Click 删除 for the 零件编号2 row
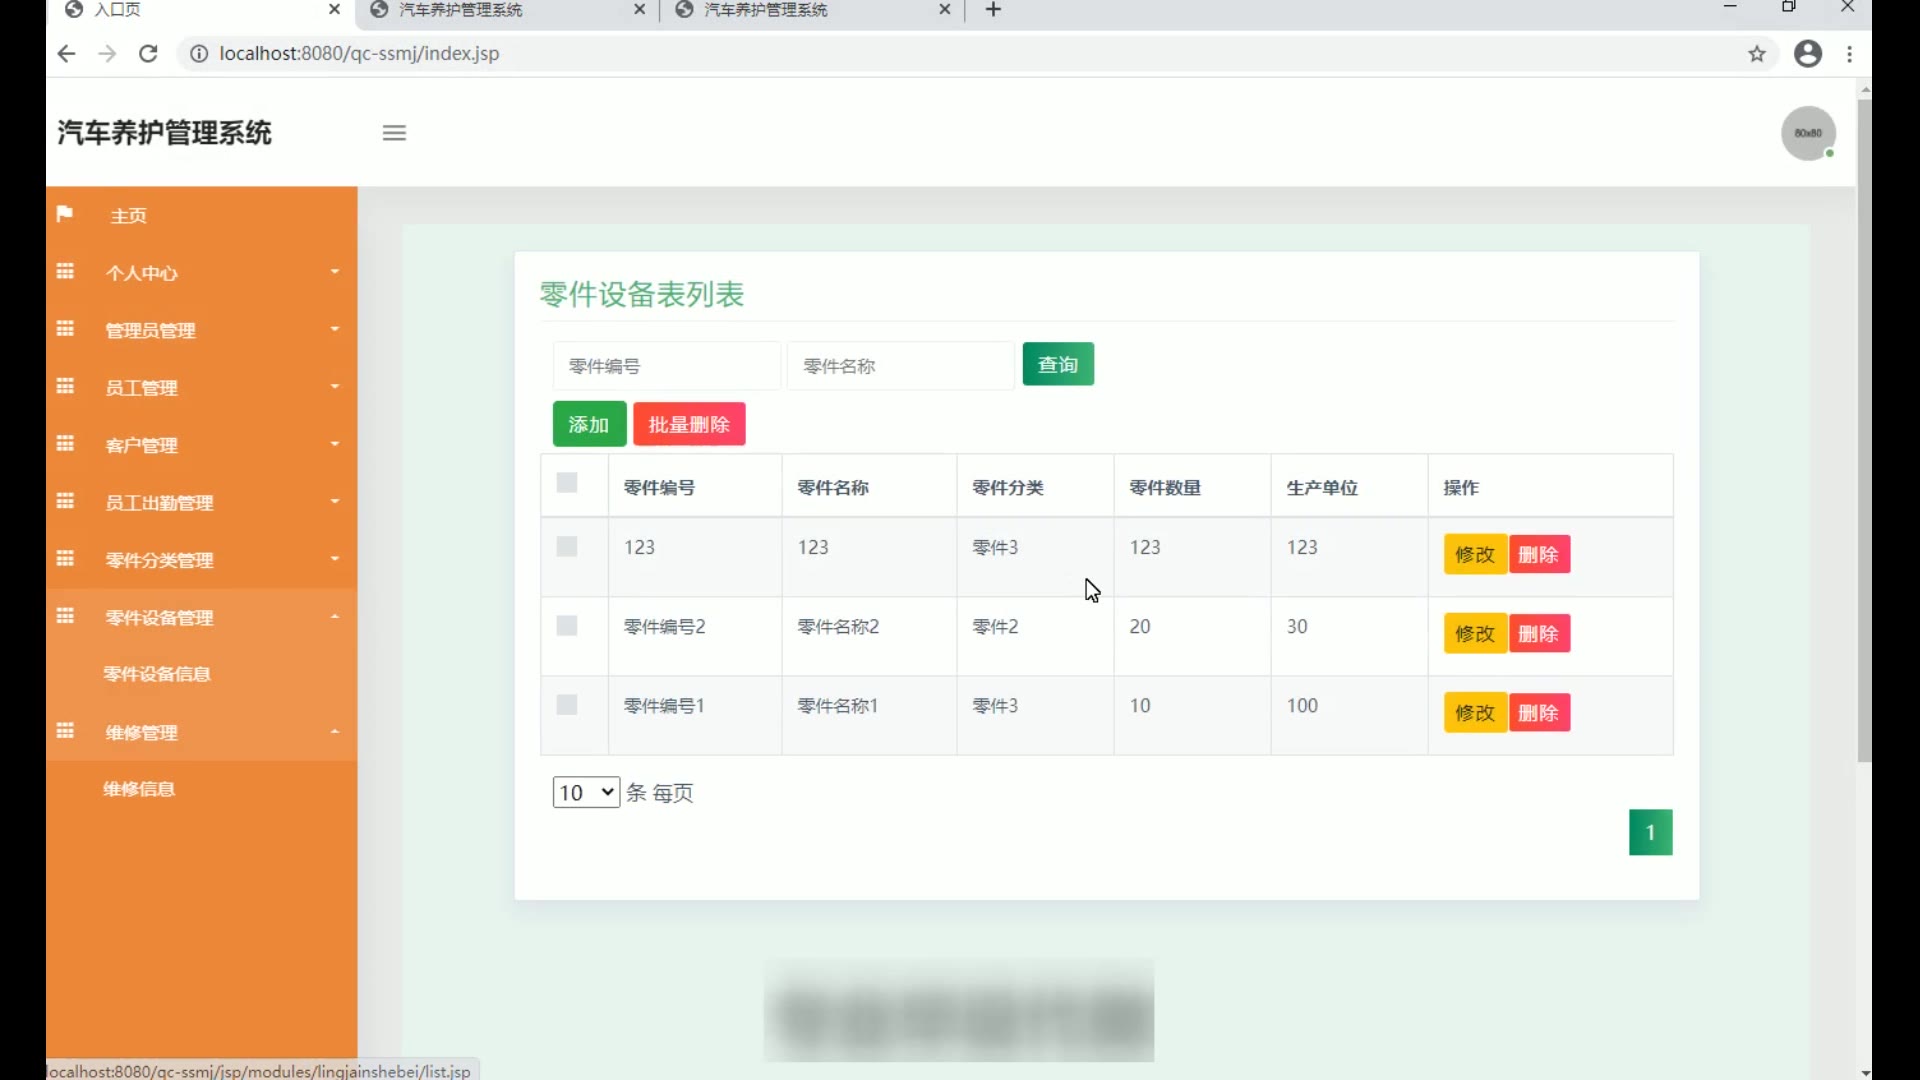1920x1080 pixels. point(1539,634)
